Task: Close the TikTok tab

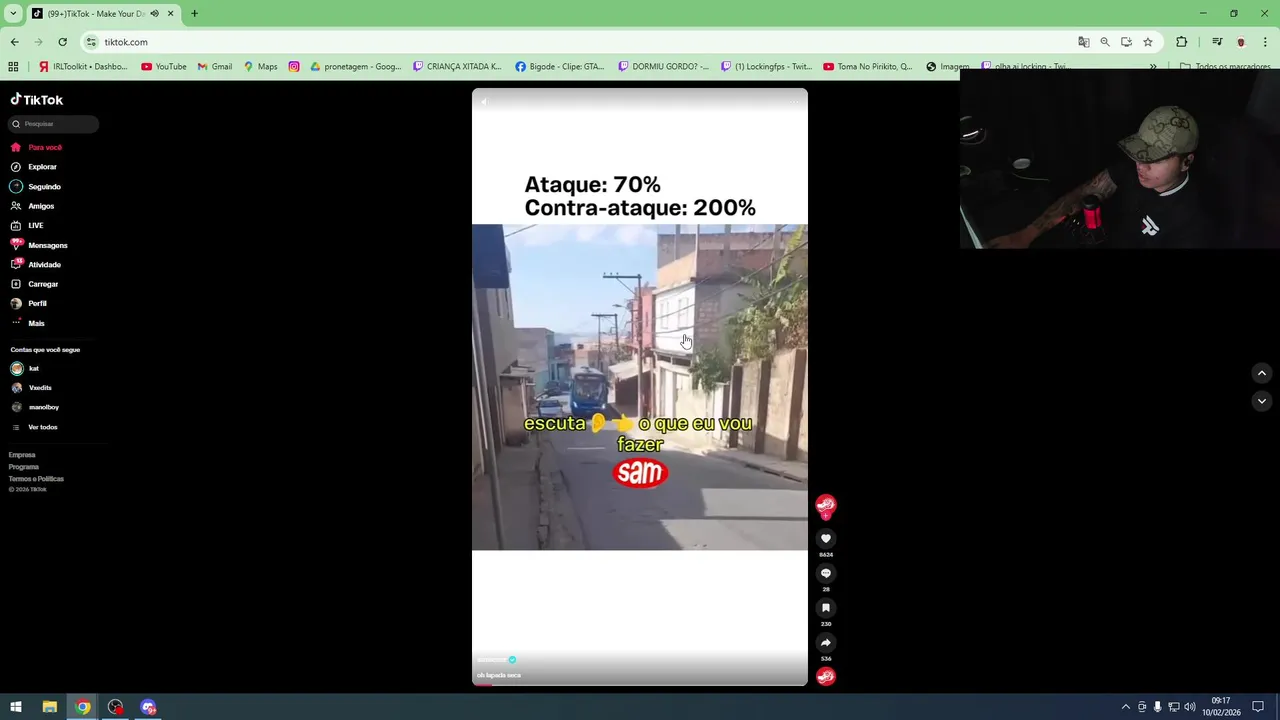Action: click(x=170, y=14)
